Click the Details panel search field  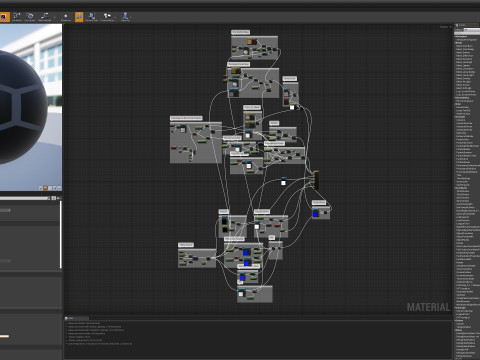25,198
